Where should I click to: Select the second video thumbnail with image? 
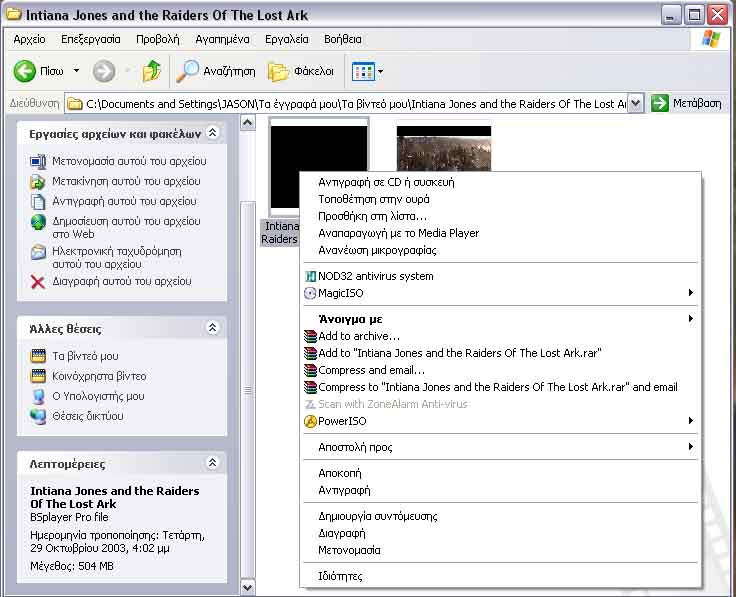point(444,148)
